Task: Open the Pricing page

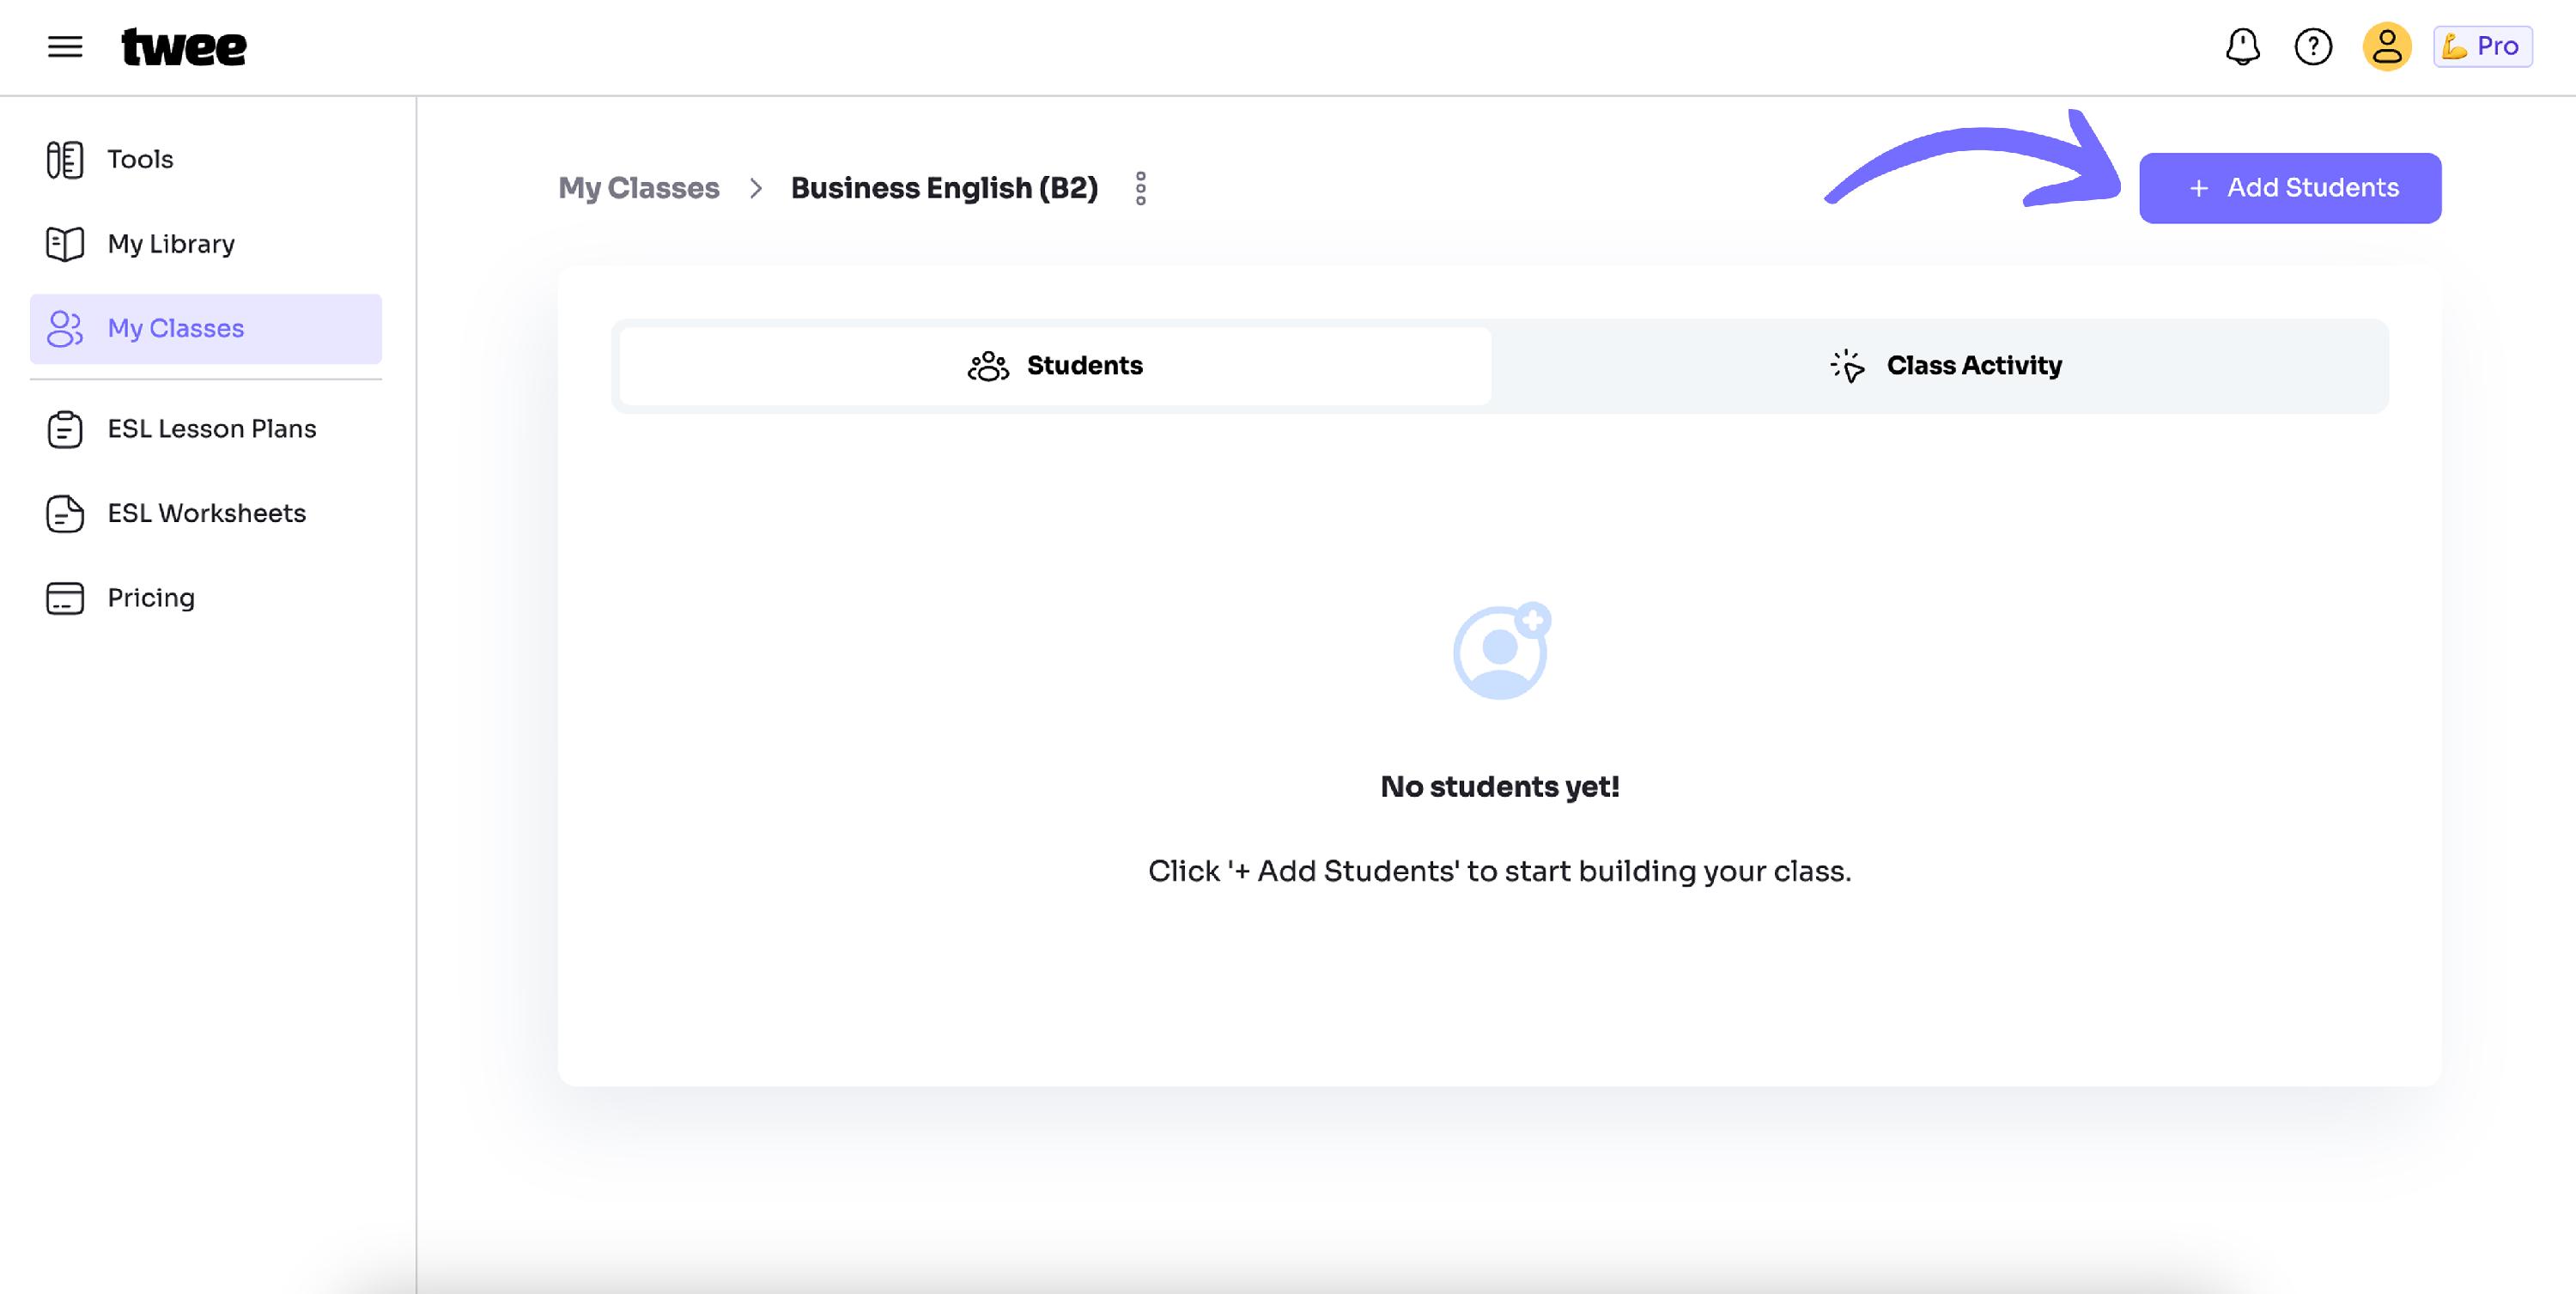Action: tap(206, 598)
